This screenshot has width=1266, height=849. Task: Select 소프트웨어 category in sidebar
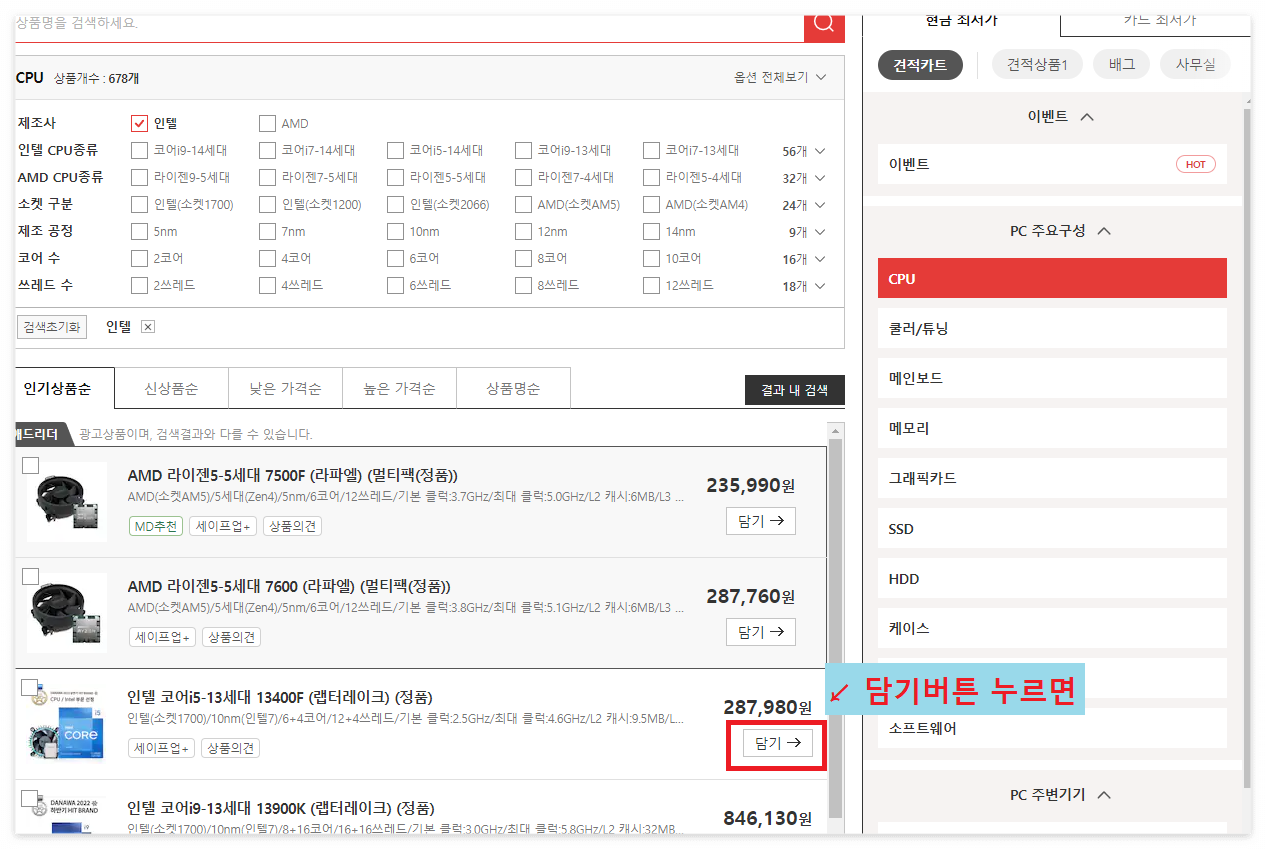(x=1052, y=728)
